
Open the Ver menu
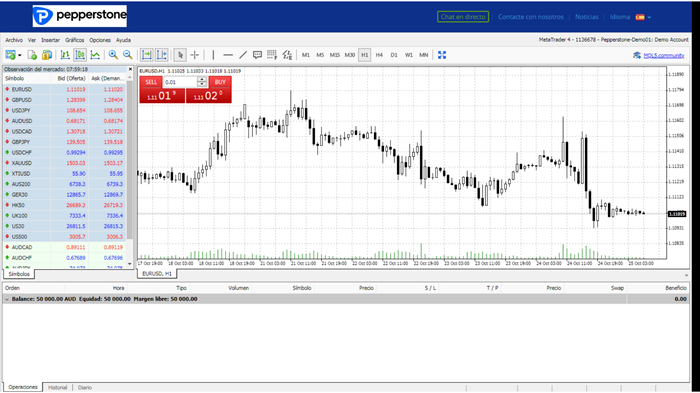[32, 40]
